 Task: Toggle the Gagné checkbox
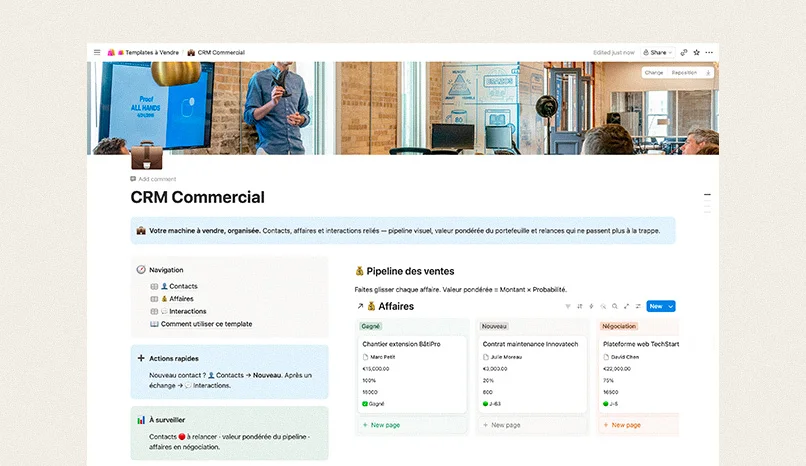click(365, 404)
